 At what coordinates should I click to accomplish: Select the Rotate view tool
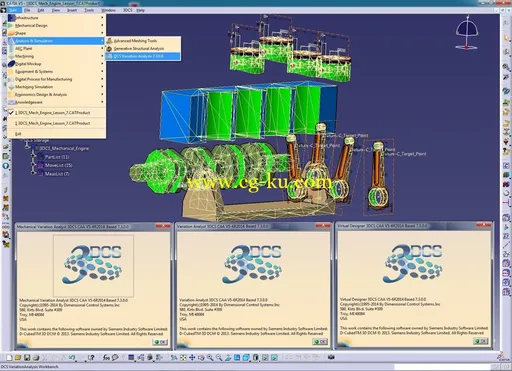(201, 358)
